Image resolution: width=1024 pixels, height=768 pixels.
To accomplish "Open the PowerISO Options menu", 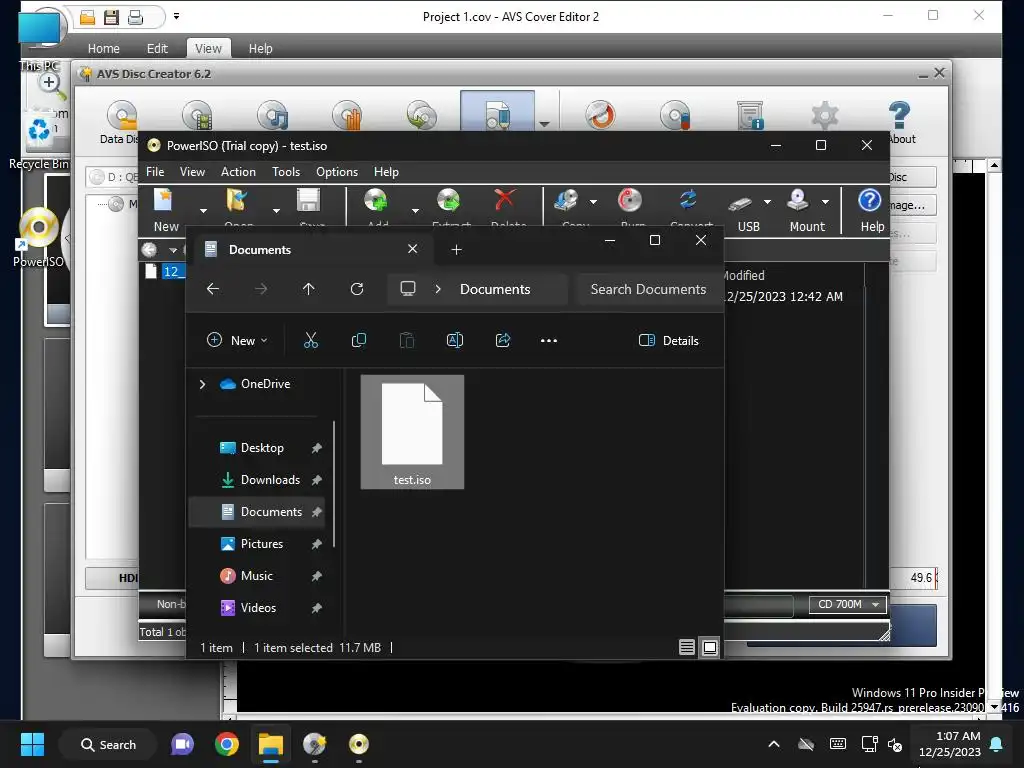I will pyautogui.click(x=337, y=172).
